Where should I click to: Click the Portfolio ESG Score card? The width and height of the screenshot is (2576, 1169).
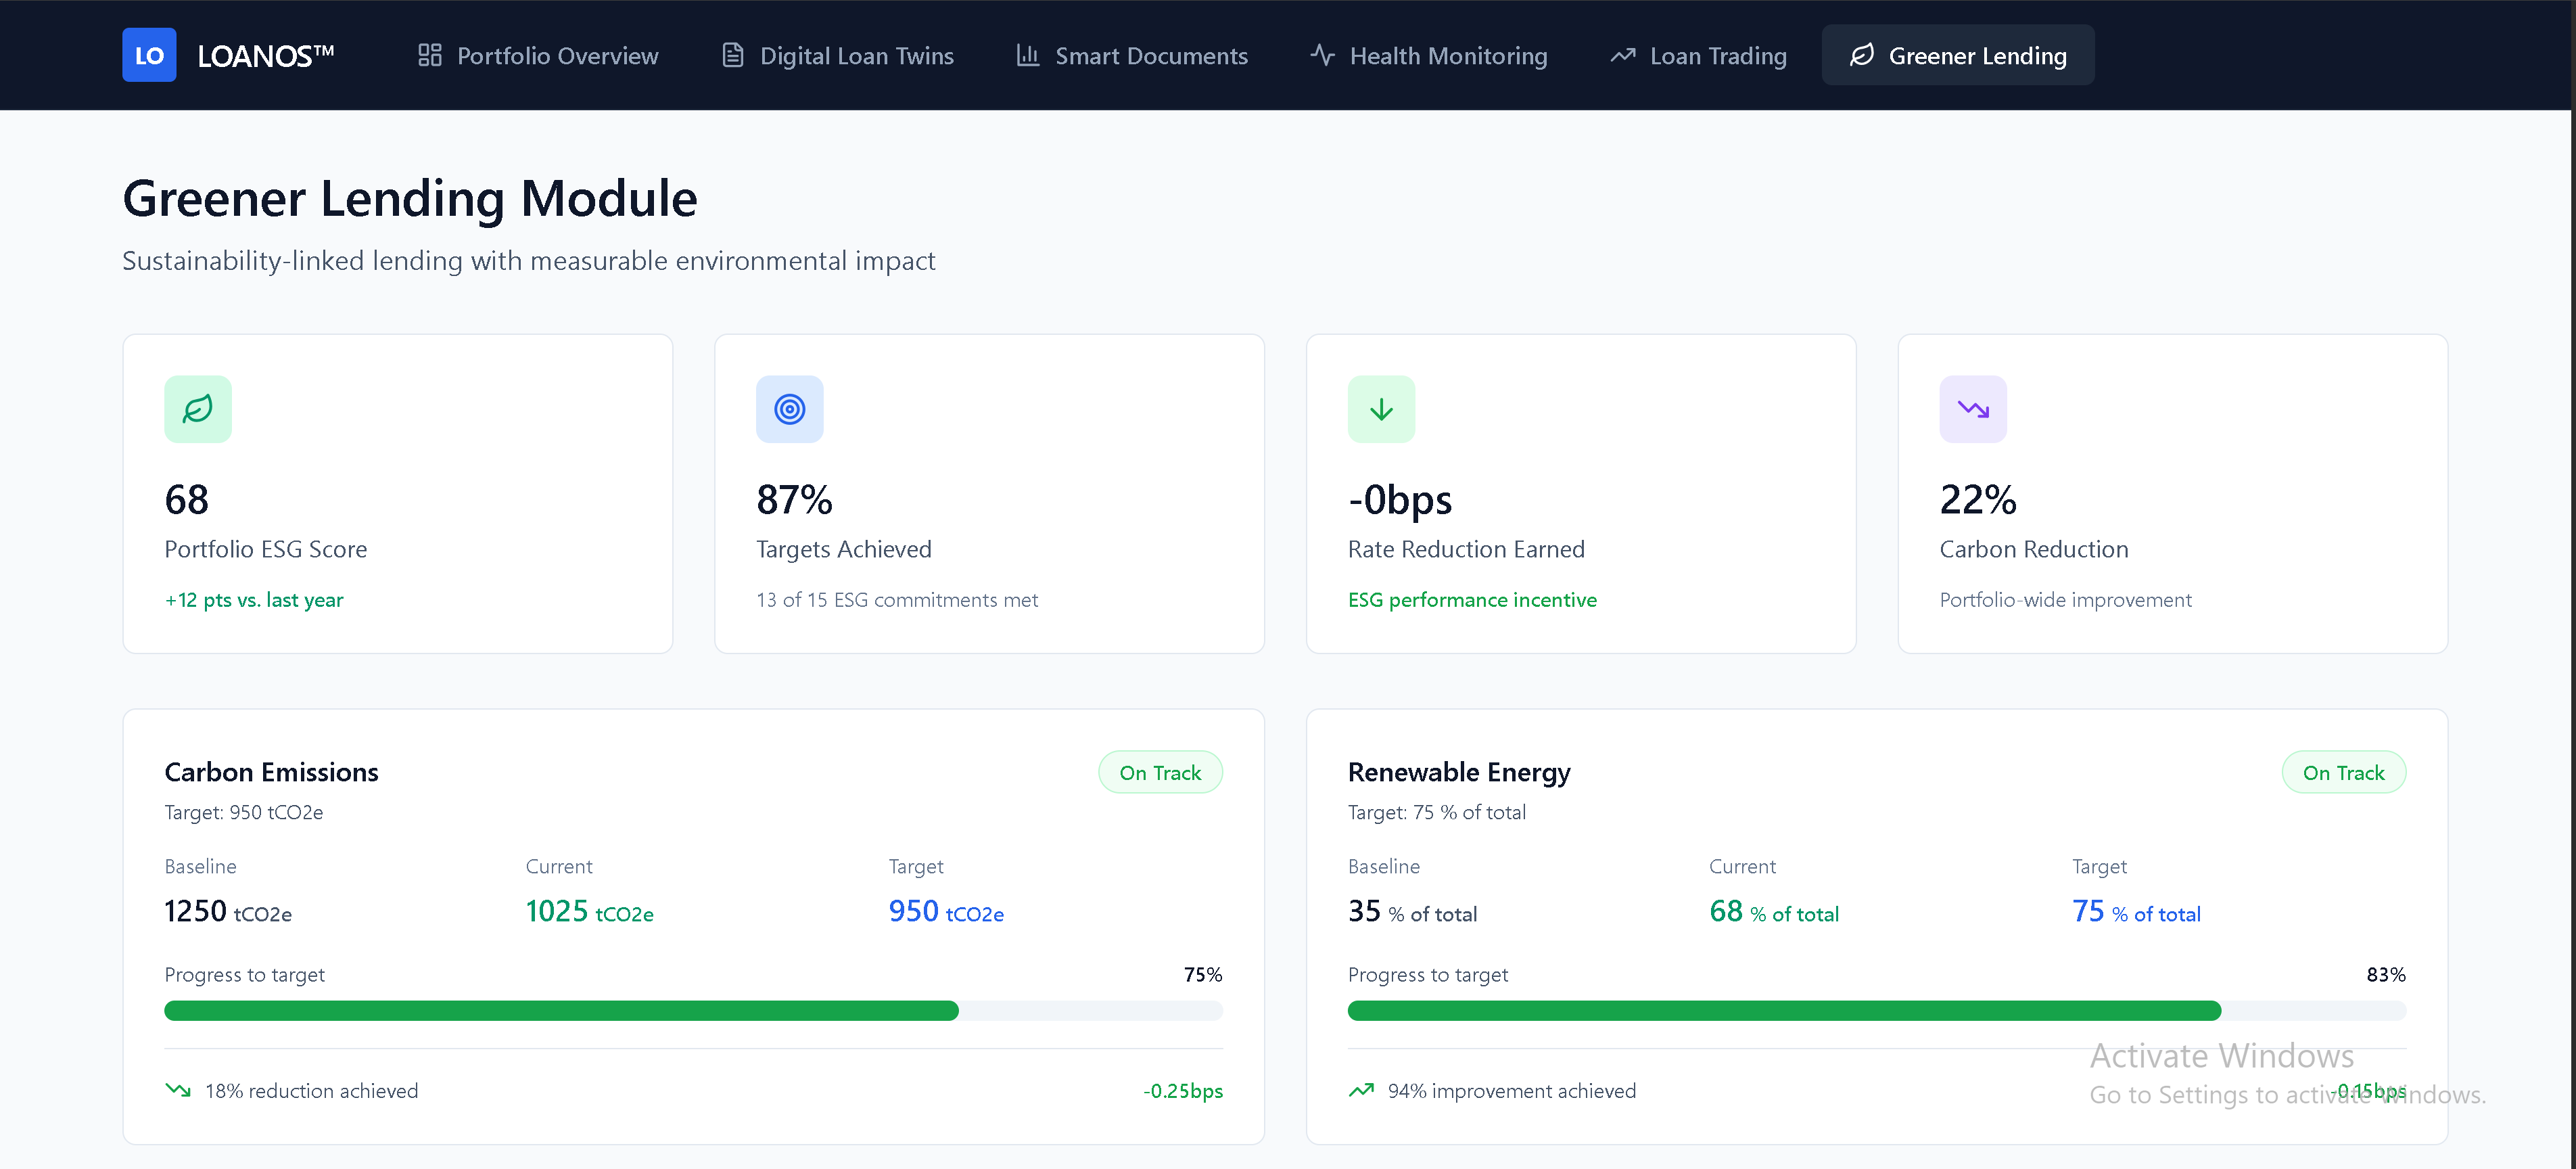[x=397, y=493]
